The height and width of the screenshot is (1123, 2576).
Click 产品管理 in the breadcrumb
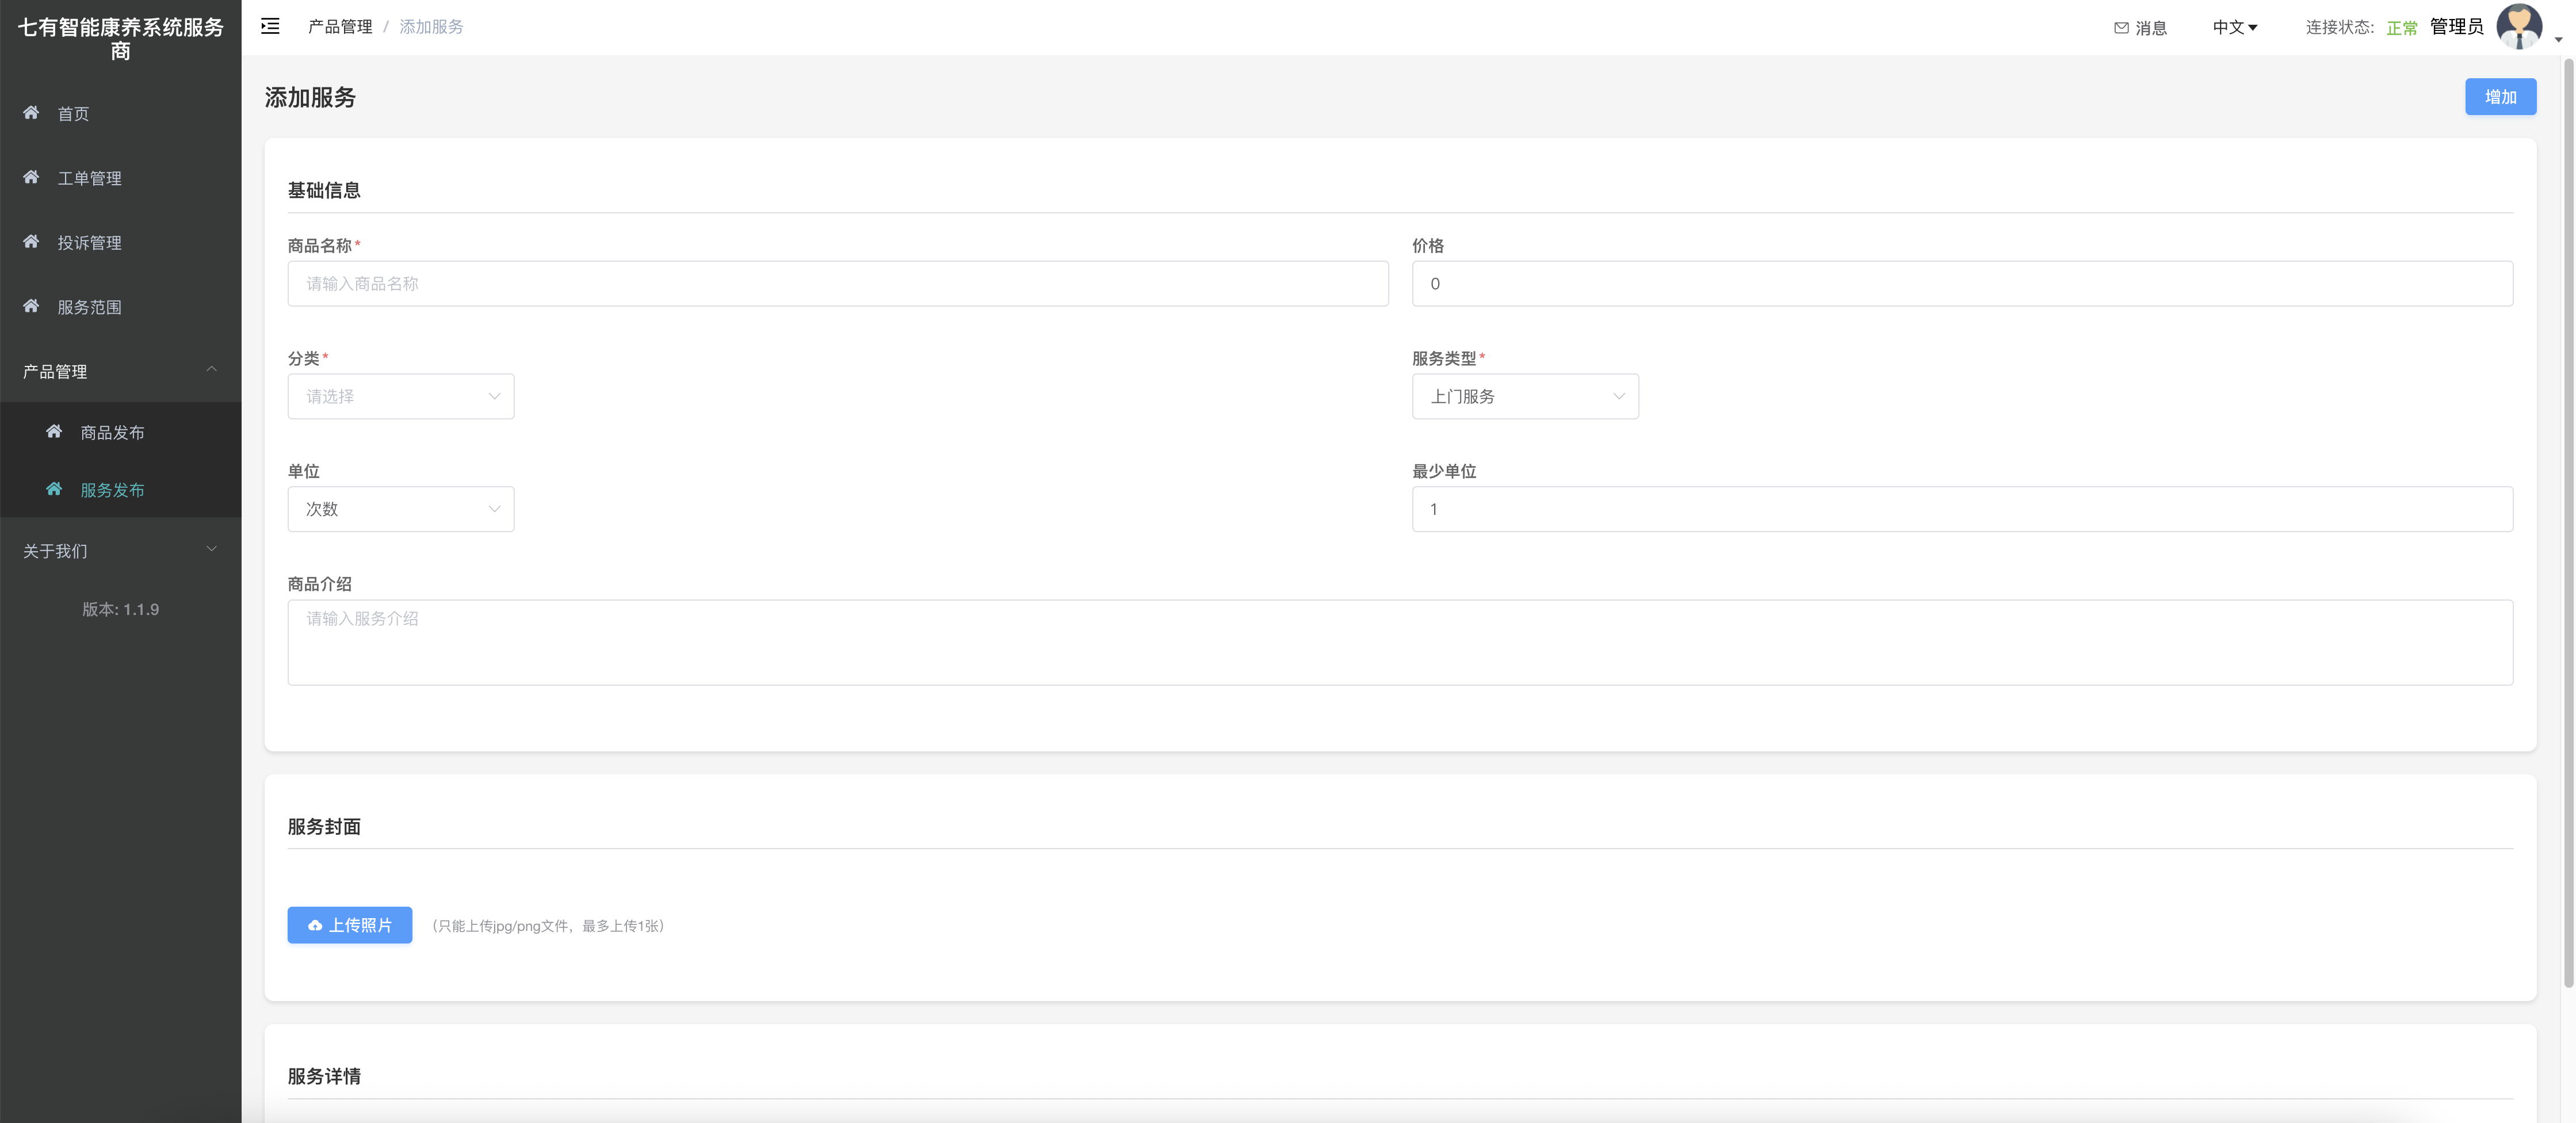coord(340,27)
